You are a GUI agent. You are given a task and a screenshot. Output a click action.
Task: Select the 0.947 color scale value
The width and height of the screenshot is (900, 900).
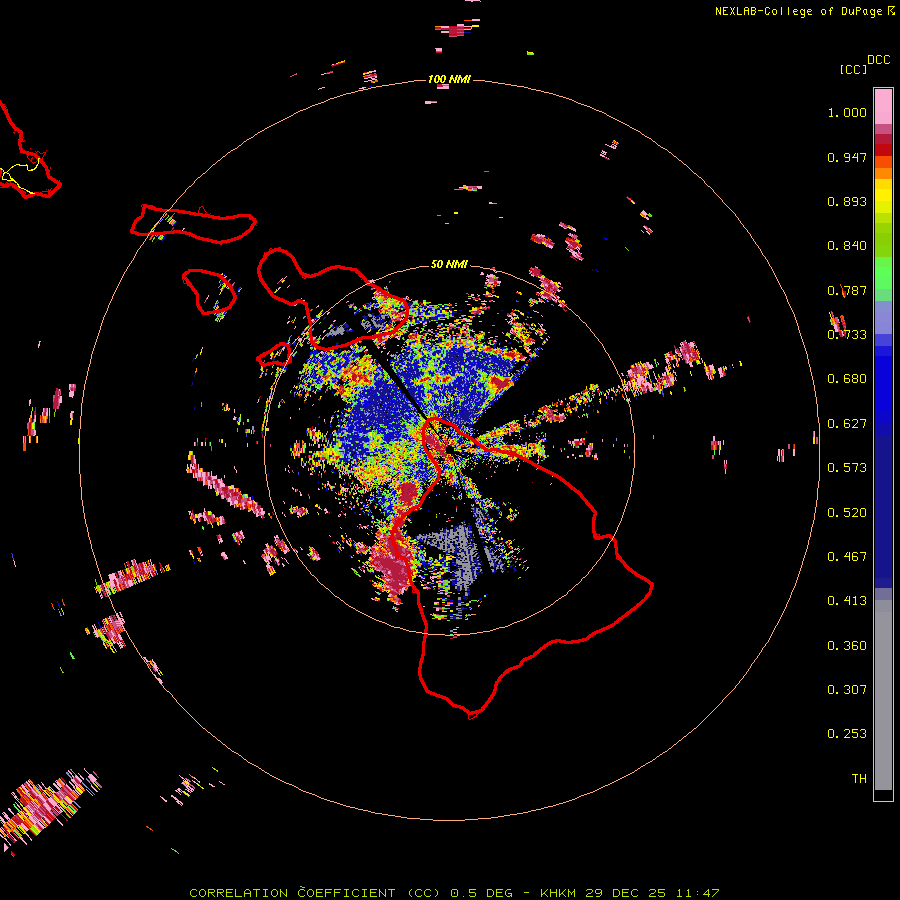coord(847,157)
